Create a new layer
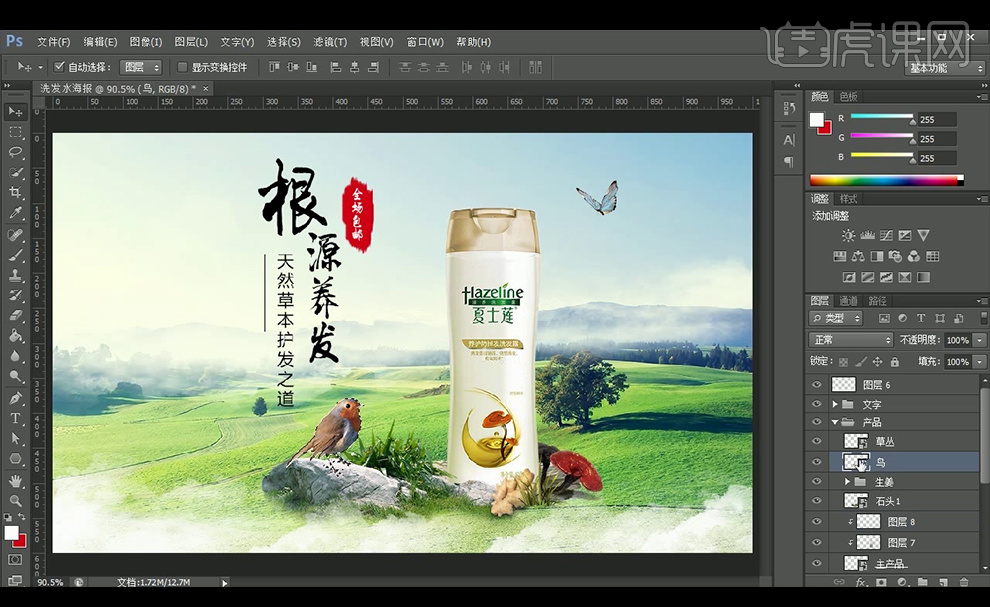 coord(943,582)
